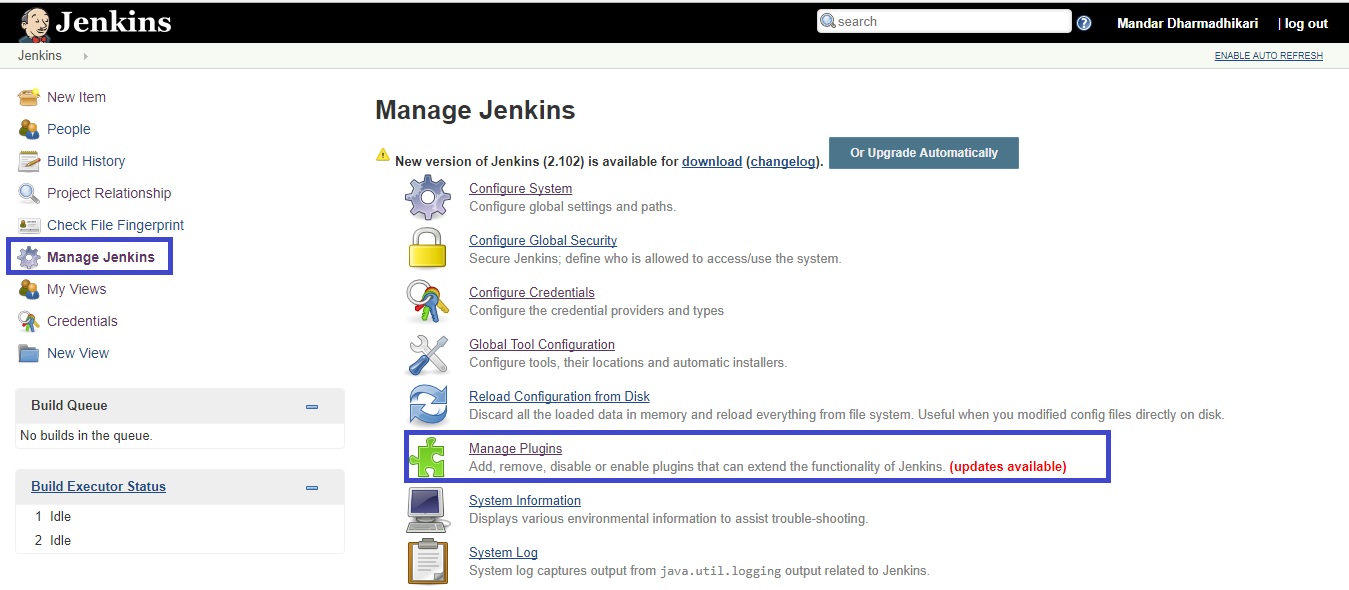Click the Mandar Dharmadhikari user name
The height and width of the screenshot is (590, 1349).
(x=1187, y=23)
